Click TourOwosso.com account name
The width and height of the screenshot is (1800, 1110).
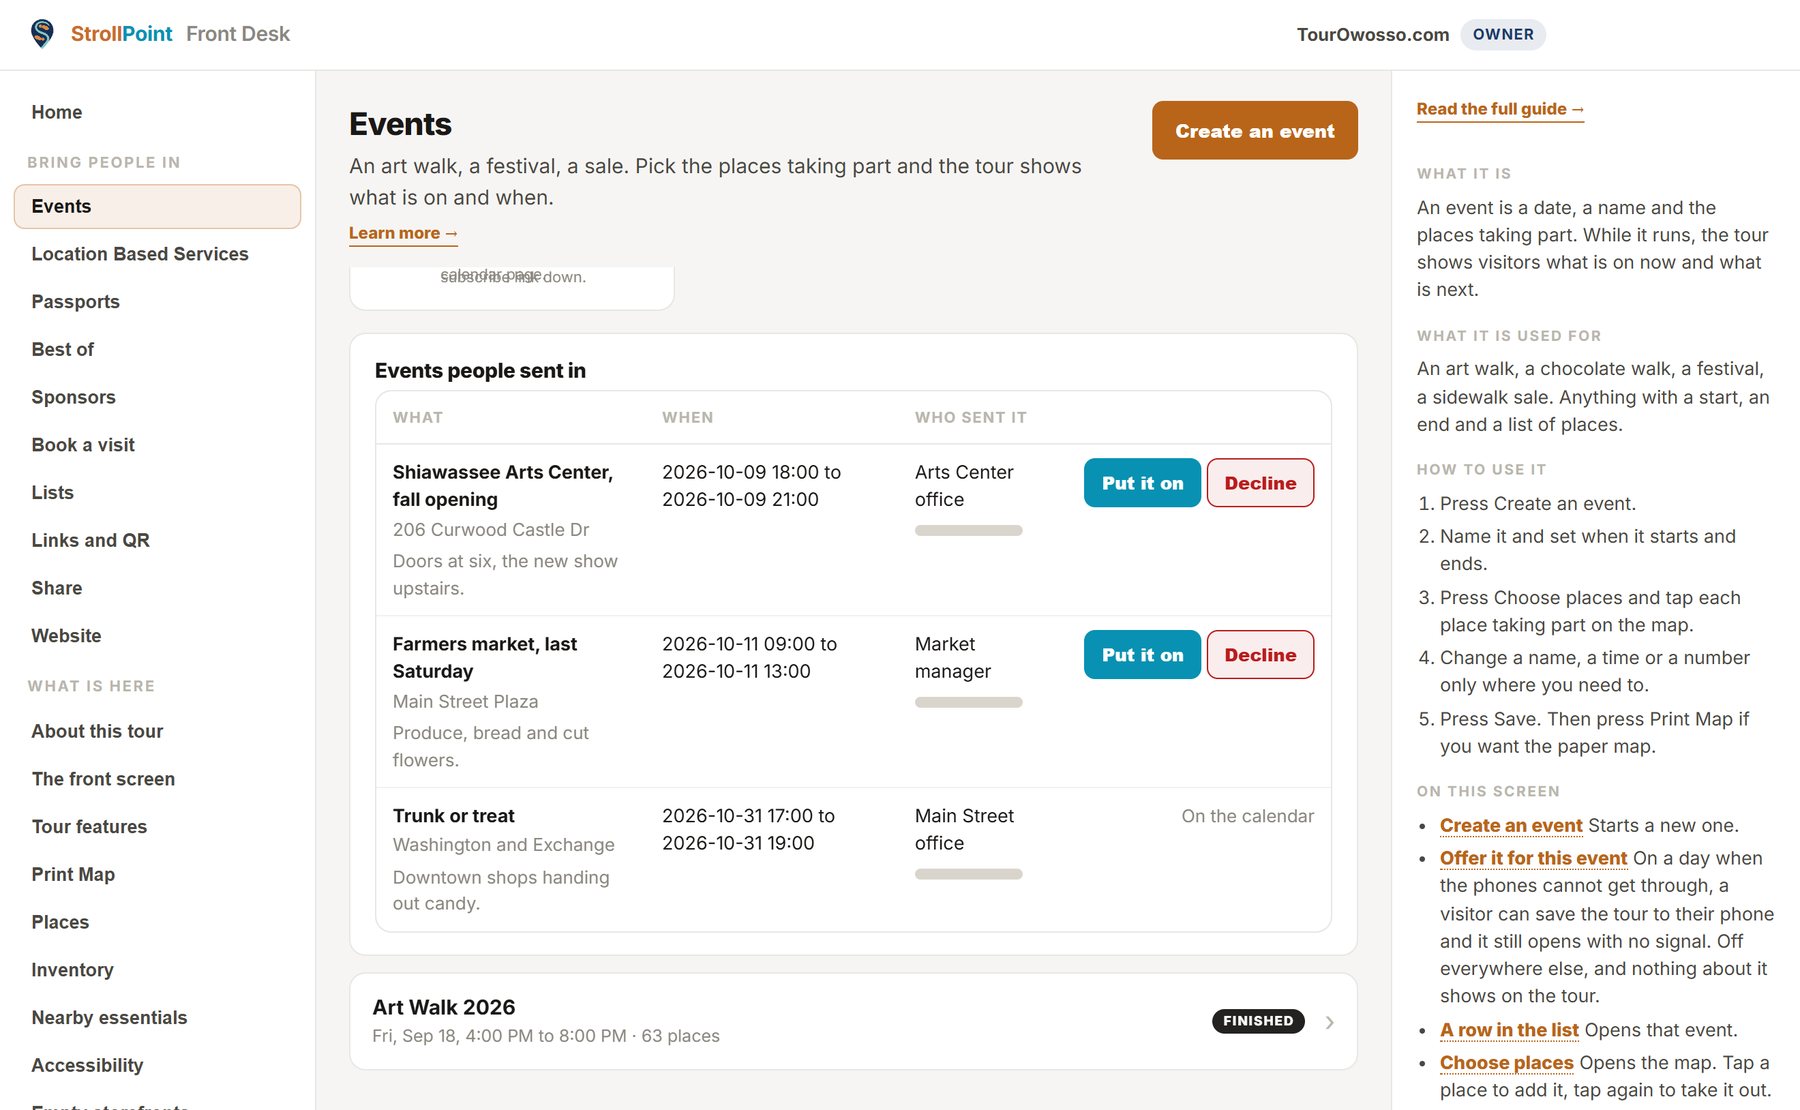tap(1373, 35)
